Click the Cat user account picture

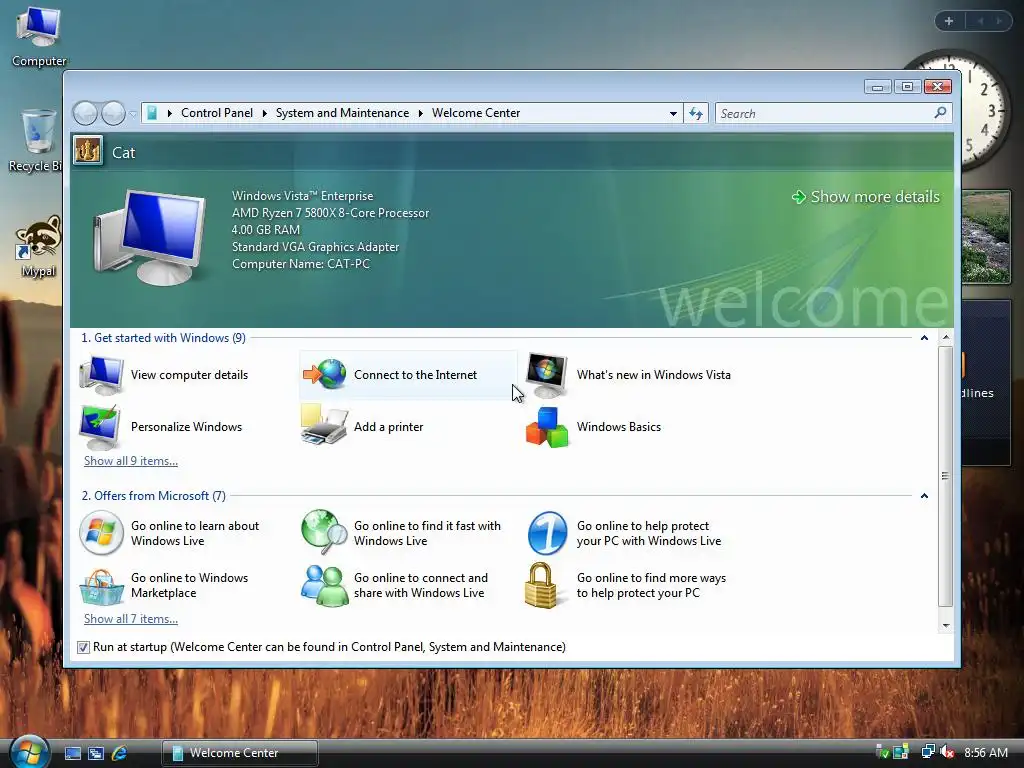click(x=88, y=152)
